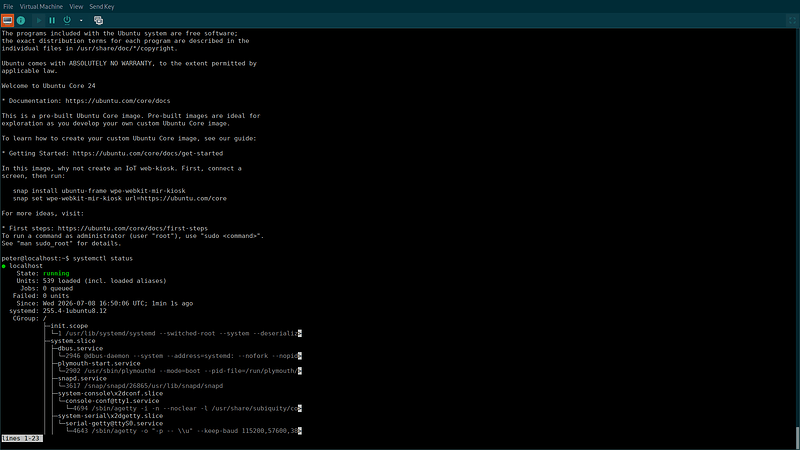The width and height of the screenshot is (800, 450).
Task: Click the first-steps URL in terminal
Action: [133, 228]
